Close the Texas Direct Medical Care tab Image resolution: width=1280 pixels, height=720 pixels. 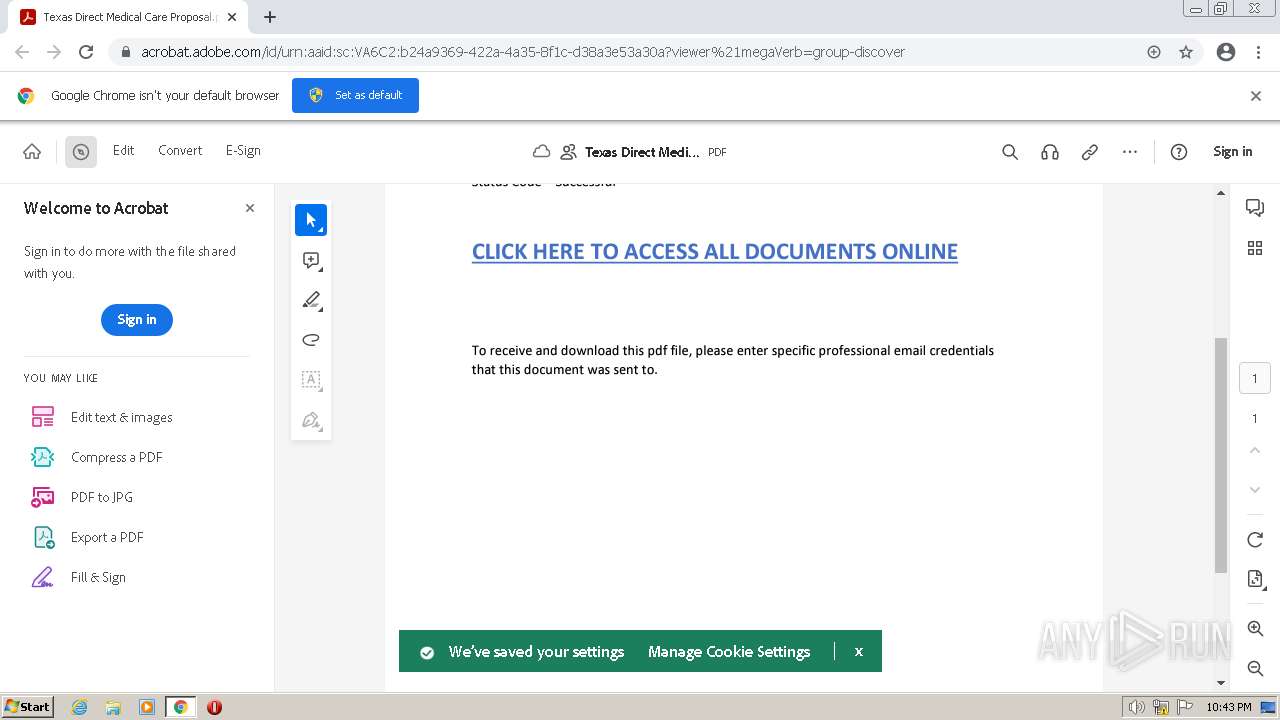232,17
